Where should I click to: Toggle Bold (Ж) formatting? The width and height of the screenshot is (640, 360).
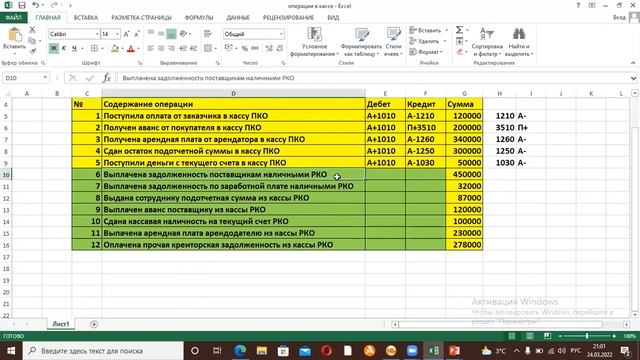(x=53, y=49)
